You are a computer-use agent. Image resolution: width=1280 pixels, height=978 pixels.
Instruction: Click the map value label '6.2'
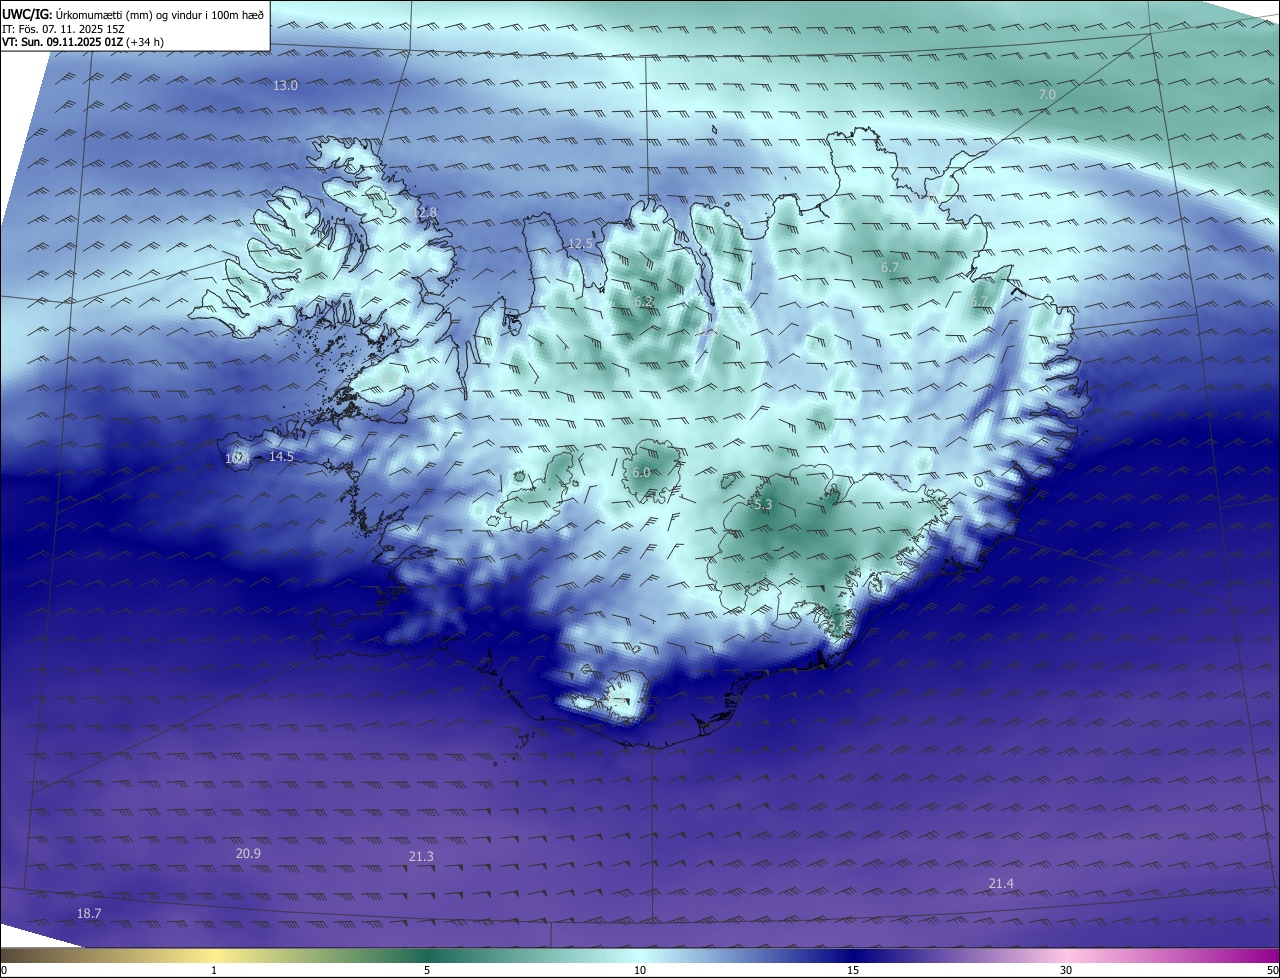coord(643,302)
